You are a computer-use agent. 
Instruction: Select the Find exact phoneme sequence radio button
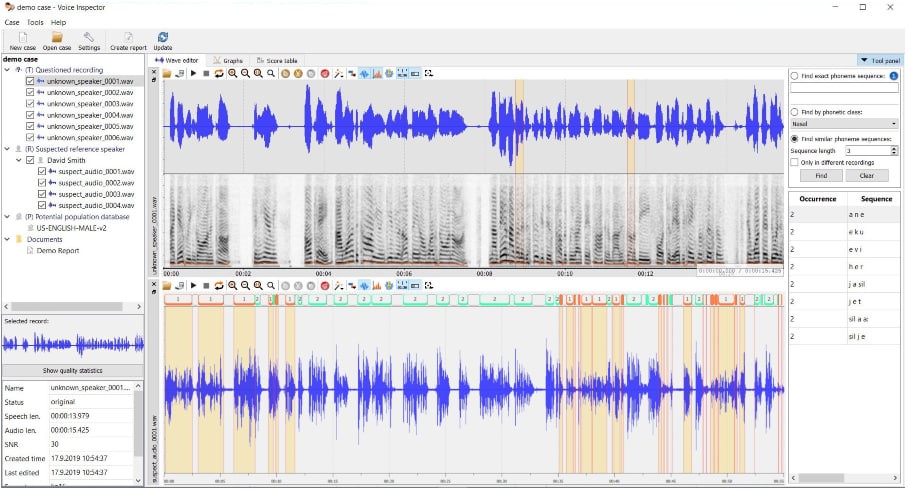click(795, 76)
